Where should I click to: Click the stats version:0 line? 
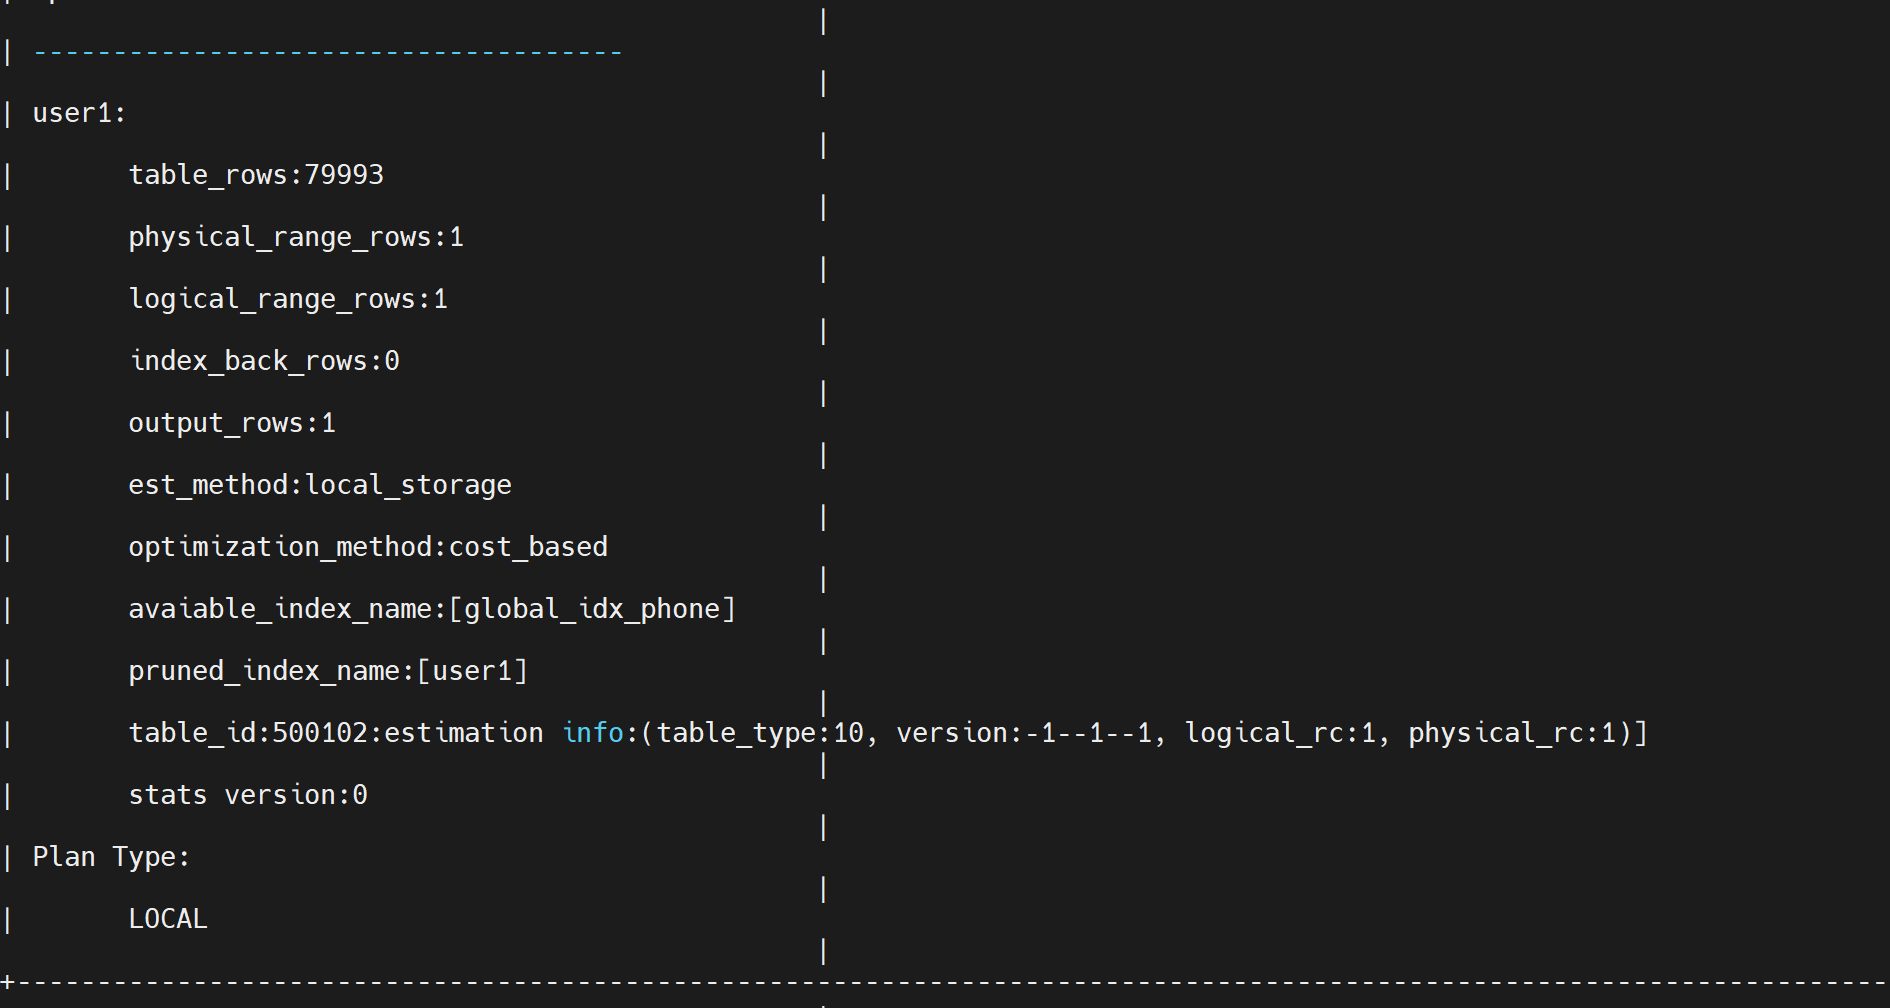click(x=248, y=795)
